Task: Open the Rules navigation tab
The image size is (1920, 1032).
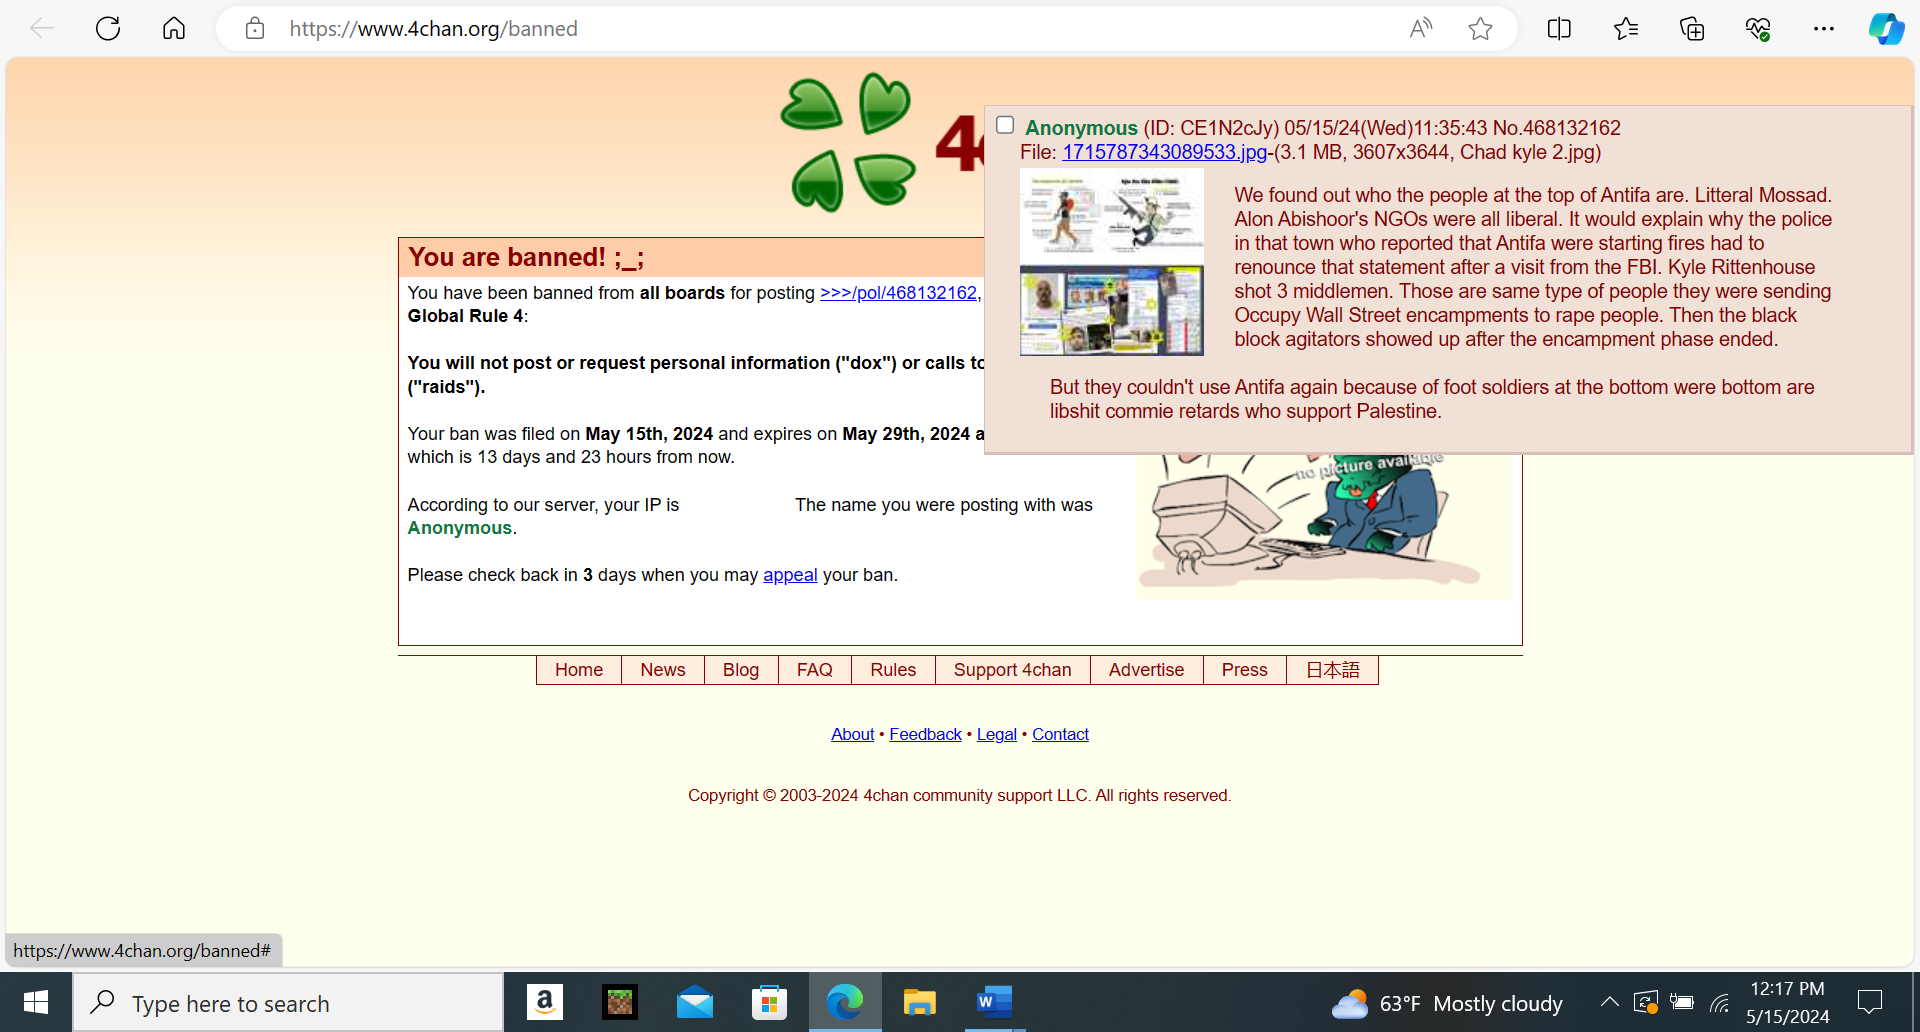Action: coord(893,670)
